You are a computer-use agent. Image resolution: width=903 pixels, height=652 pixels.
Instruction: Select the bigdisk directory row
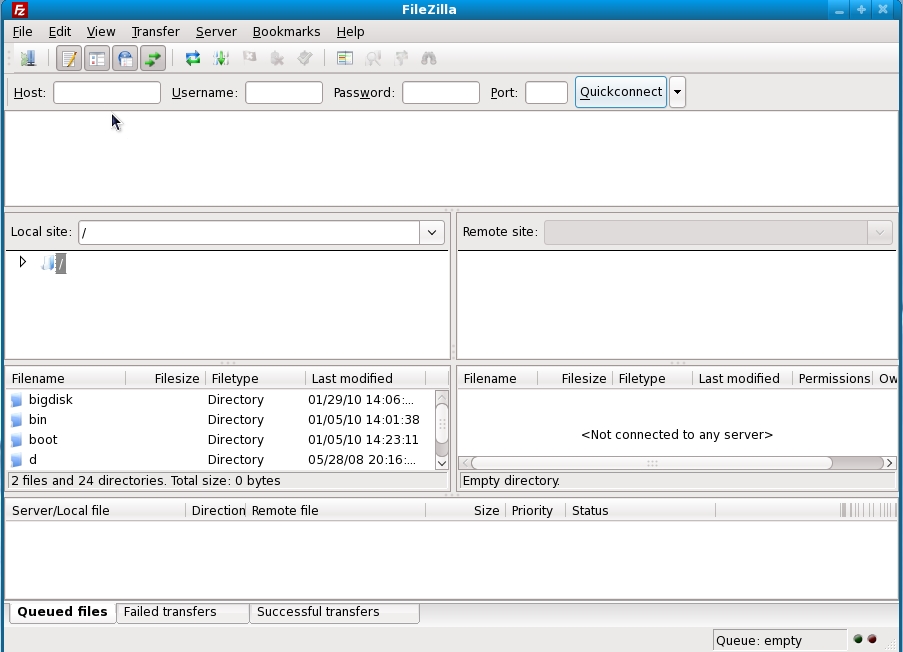click(x=221, y=400)
